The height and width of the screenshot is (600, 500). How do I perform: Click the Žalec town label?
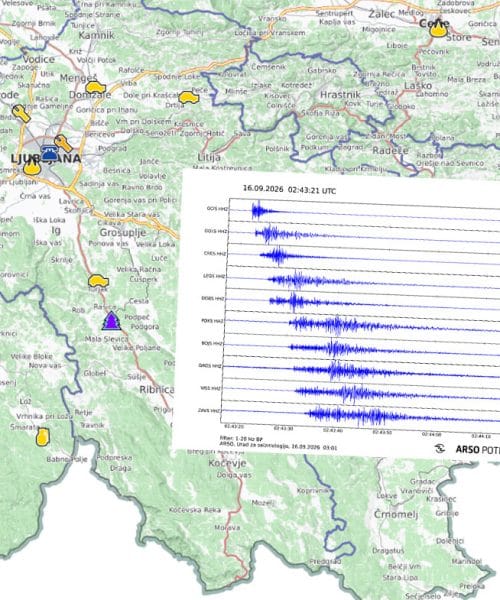[381, 14]
